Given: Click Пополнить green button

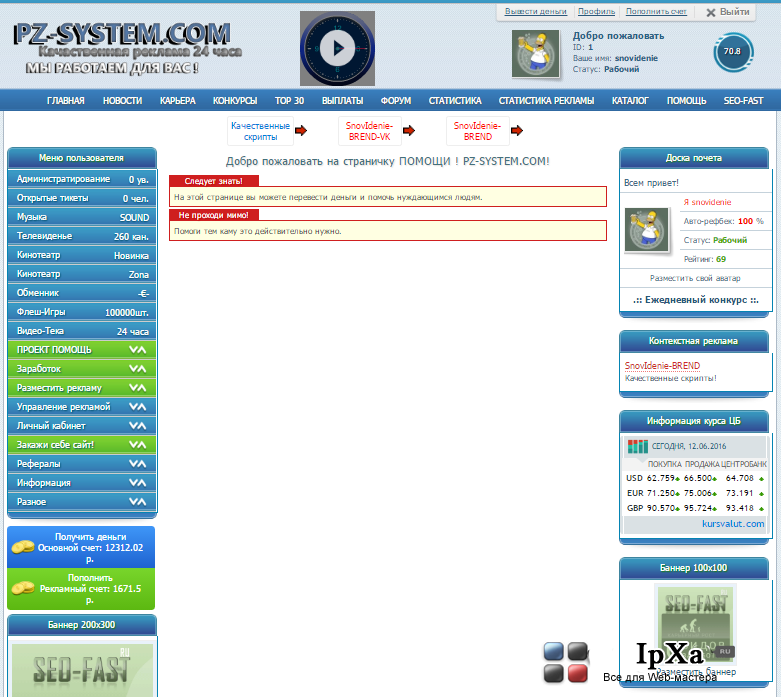Looking at the screenshot, I should (x=81, y=588).
